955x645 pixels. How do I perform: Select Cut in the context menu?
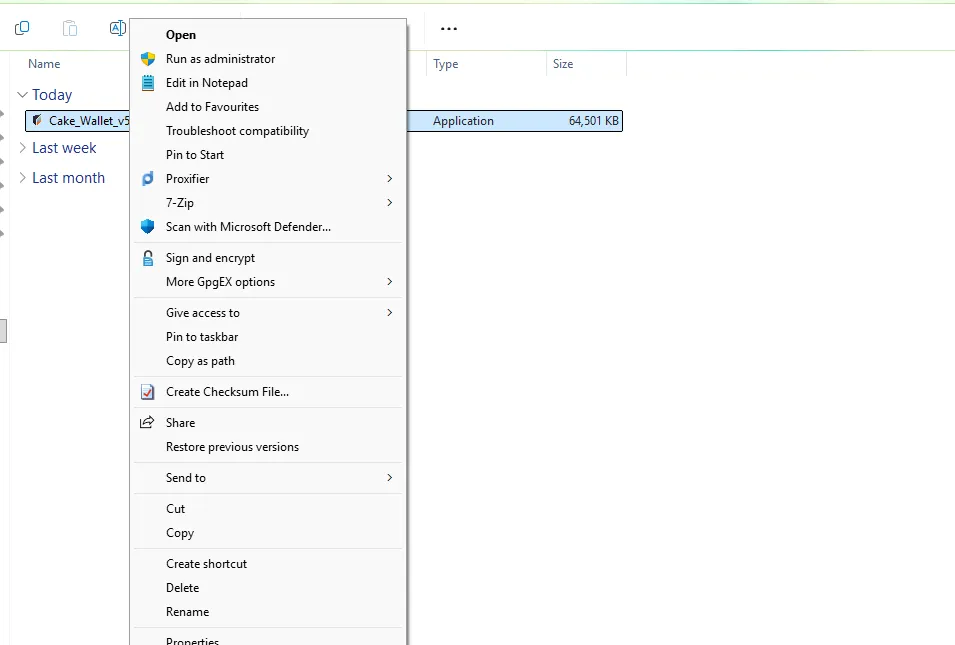click(268, 509)
